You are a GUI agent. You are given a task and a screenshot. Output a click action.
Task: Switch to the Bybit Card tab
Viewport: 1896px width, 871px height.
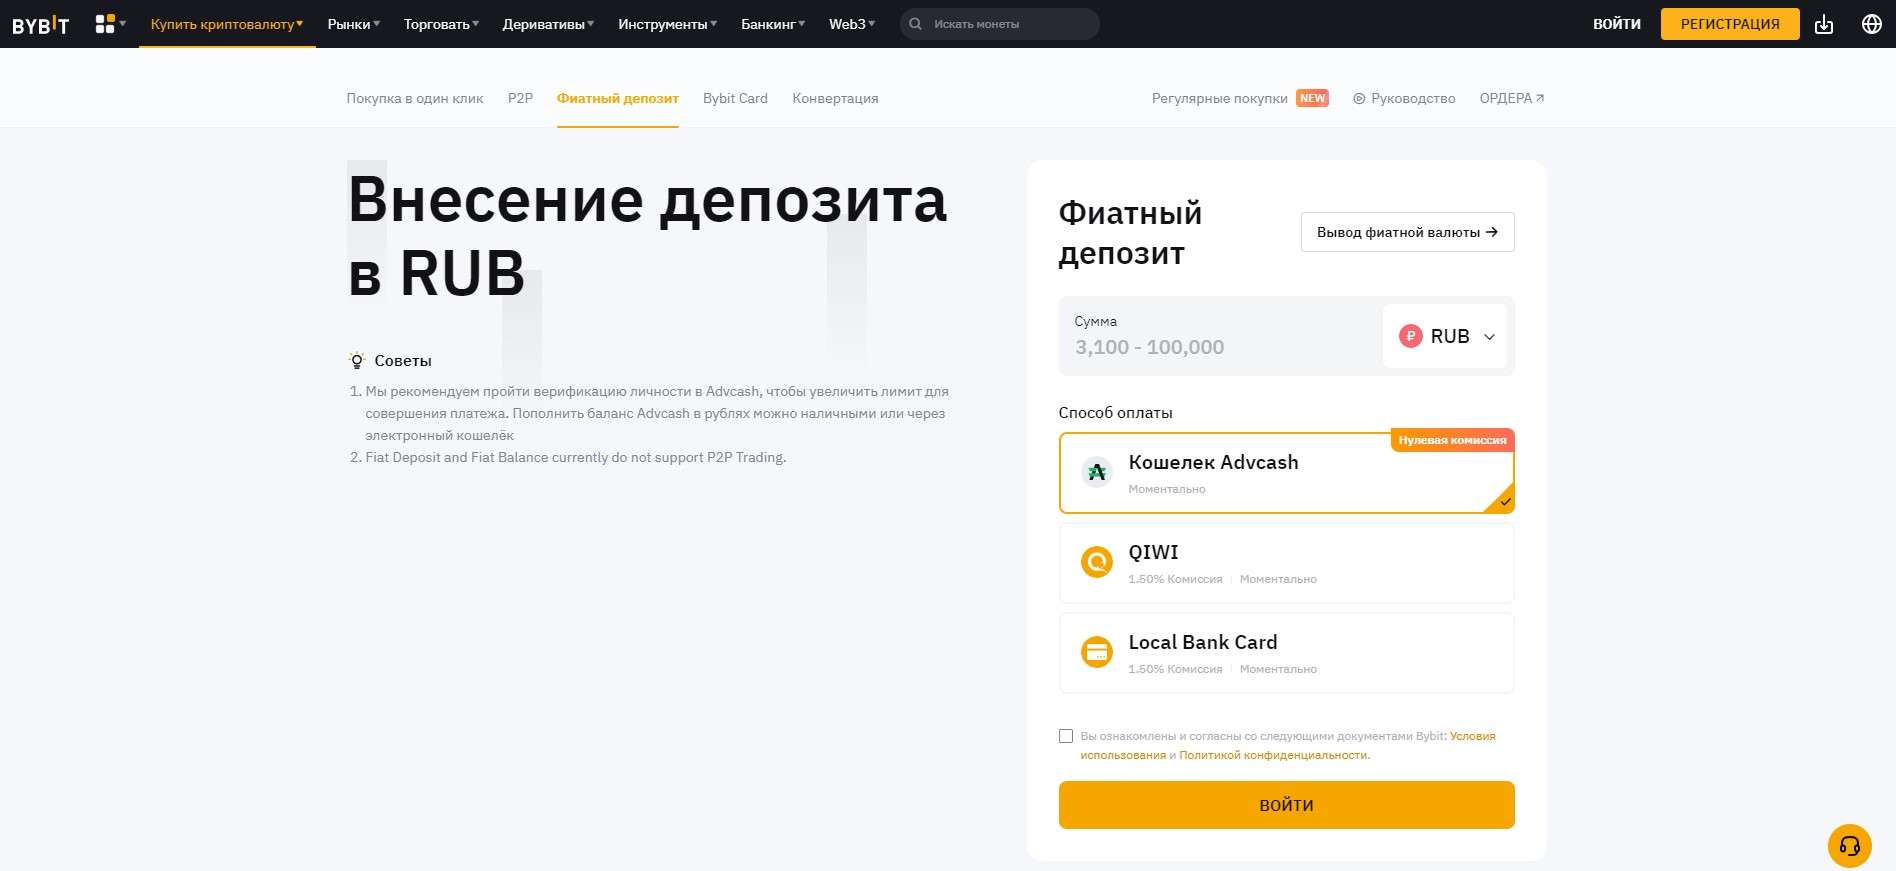tap(735, 99)
